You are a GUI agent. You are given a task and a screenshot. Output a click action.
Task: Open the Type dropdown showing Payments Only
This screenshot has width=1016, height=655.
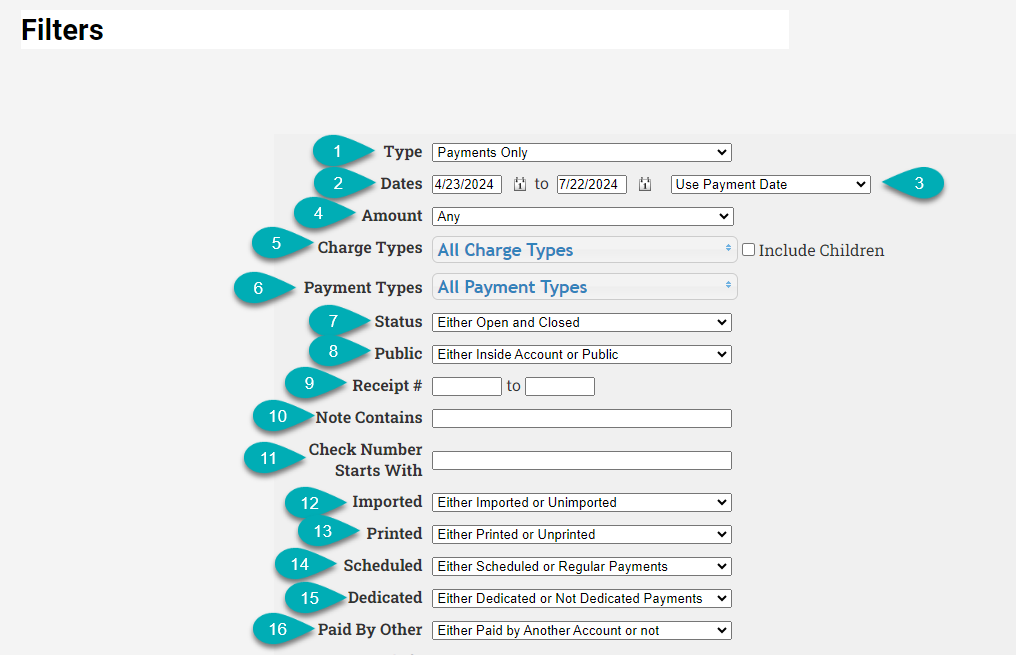tap(581, 152)
